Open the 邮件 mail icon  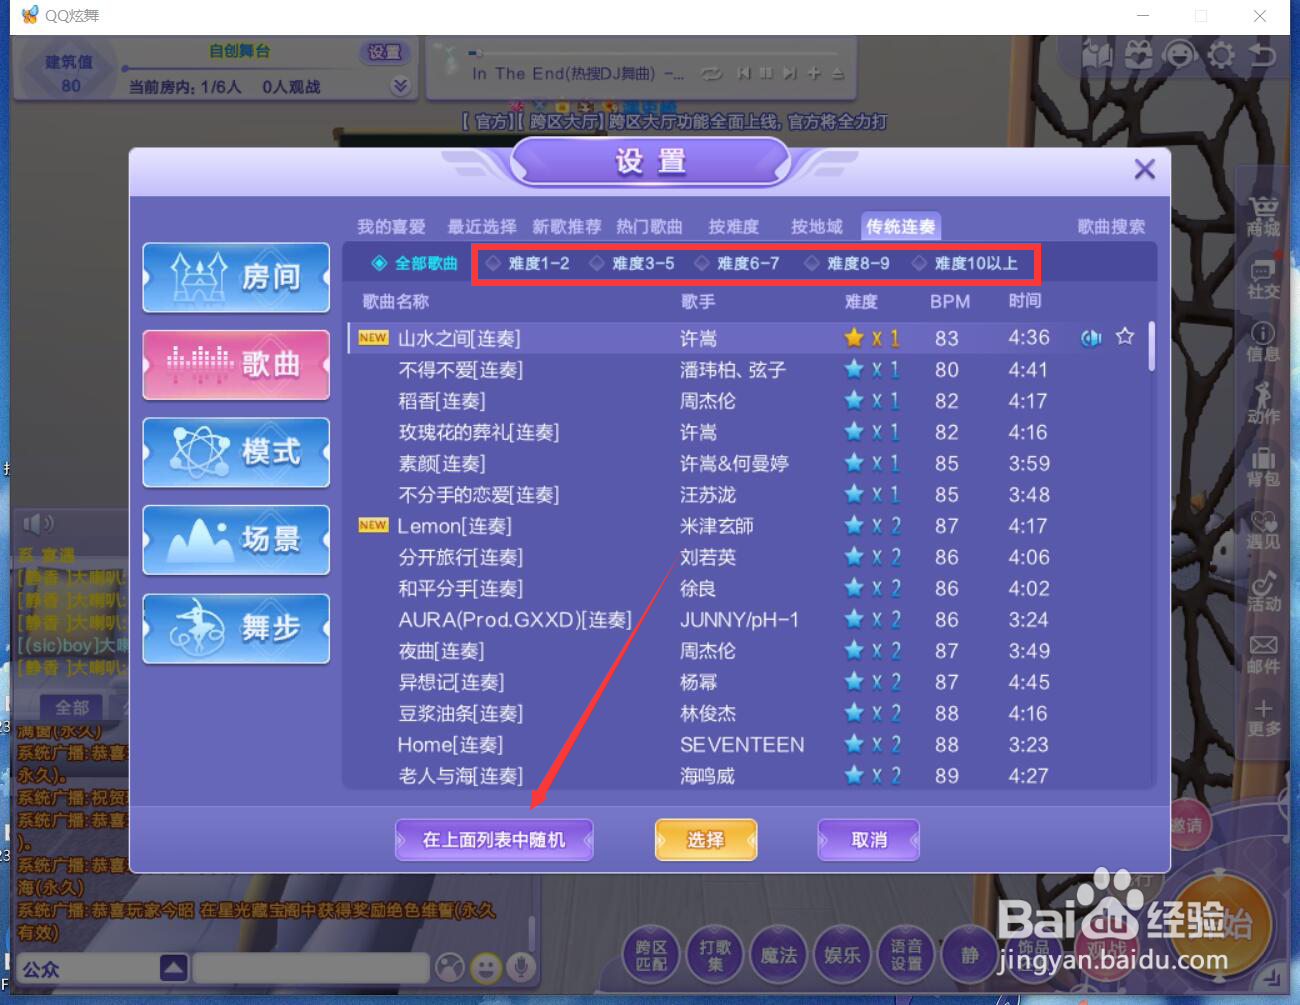1263,655
